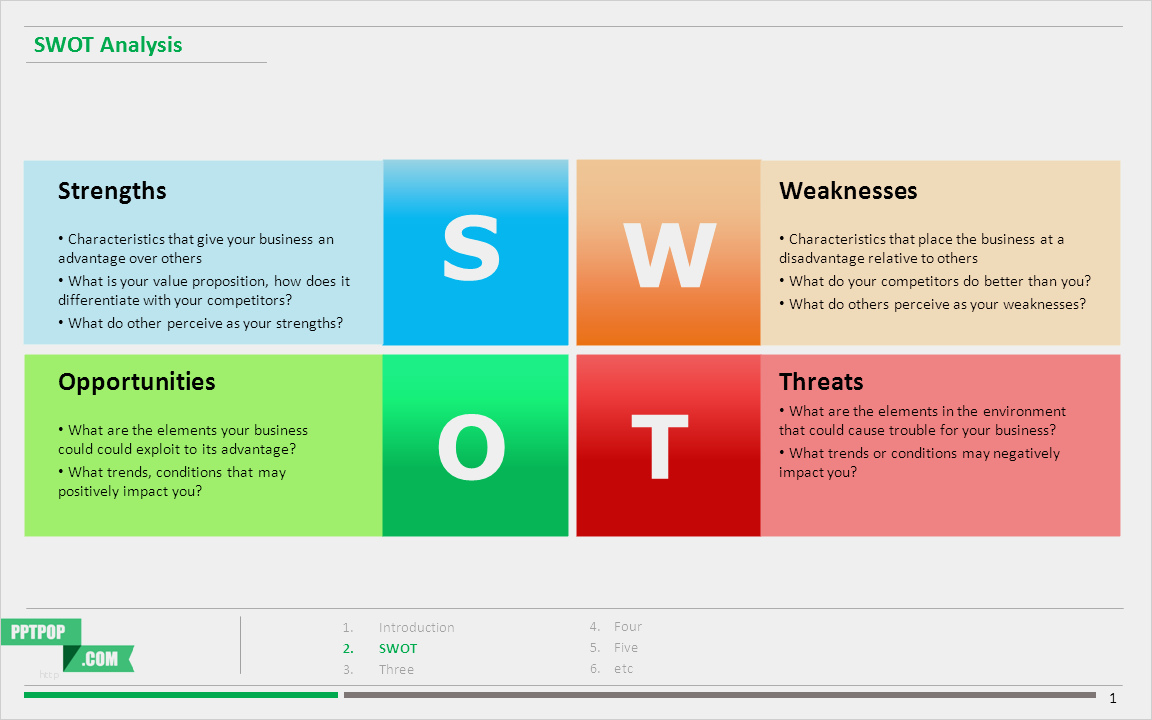The image size is (1152, 720).
Task: Click the orange W letter tile
Action: click(x=668, y=252)
